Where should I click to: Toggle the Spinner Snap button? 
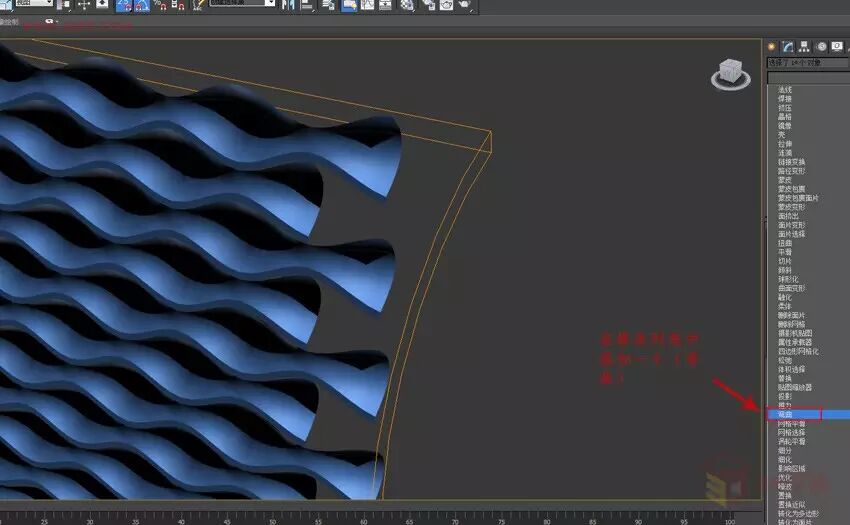click(x=178, y=5)
